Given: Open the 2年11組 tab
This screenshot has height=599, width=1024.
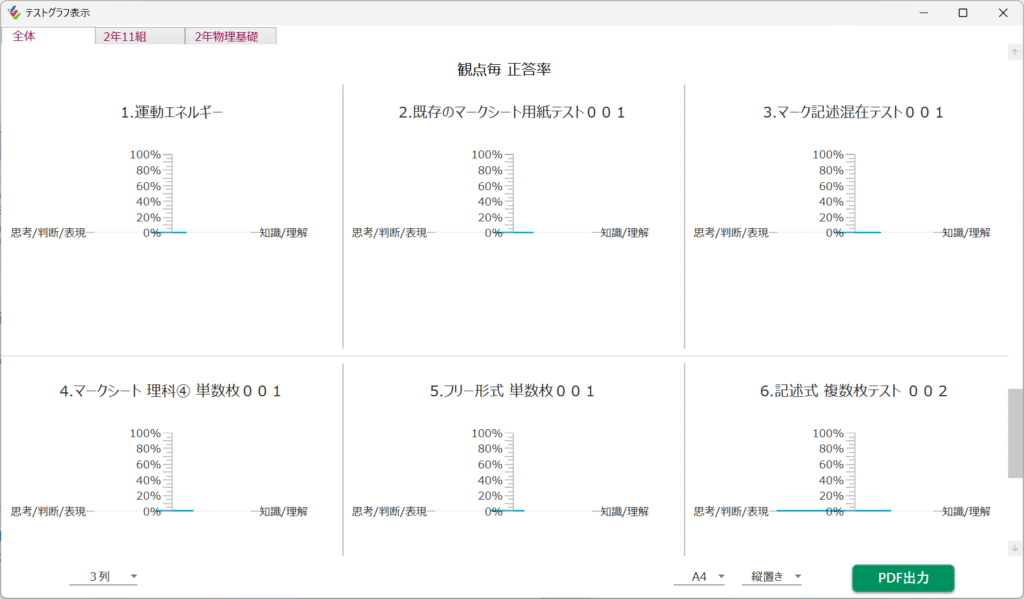Looking at the screenshot, I should click(140, 36).
